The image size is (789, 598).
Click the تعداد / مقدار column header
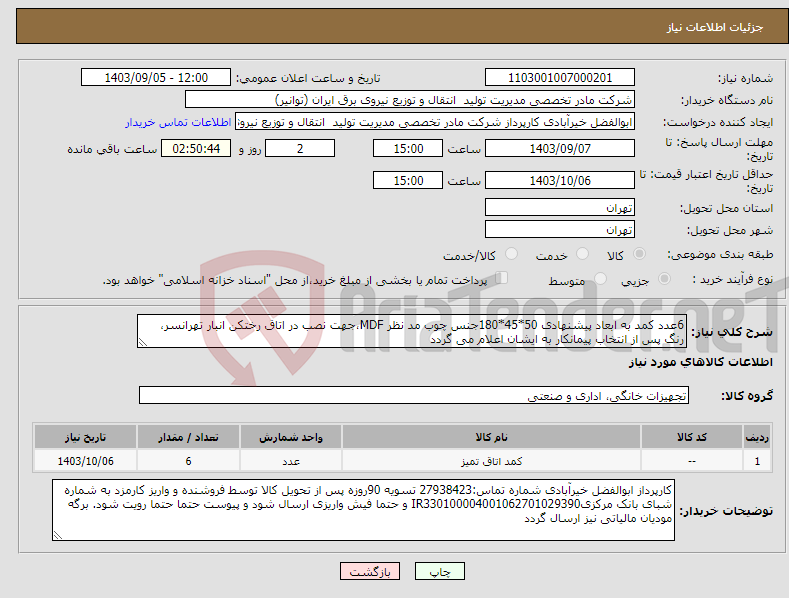(x=188, y=437)
